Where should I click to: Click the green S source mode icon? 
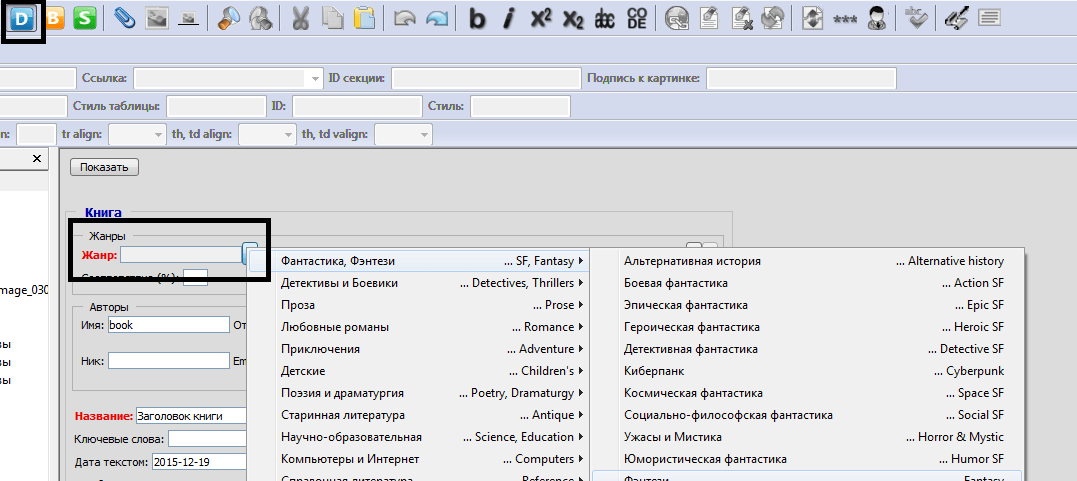coord(84,18)
